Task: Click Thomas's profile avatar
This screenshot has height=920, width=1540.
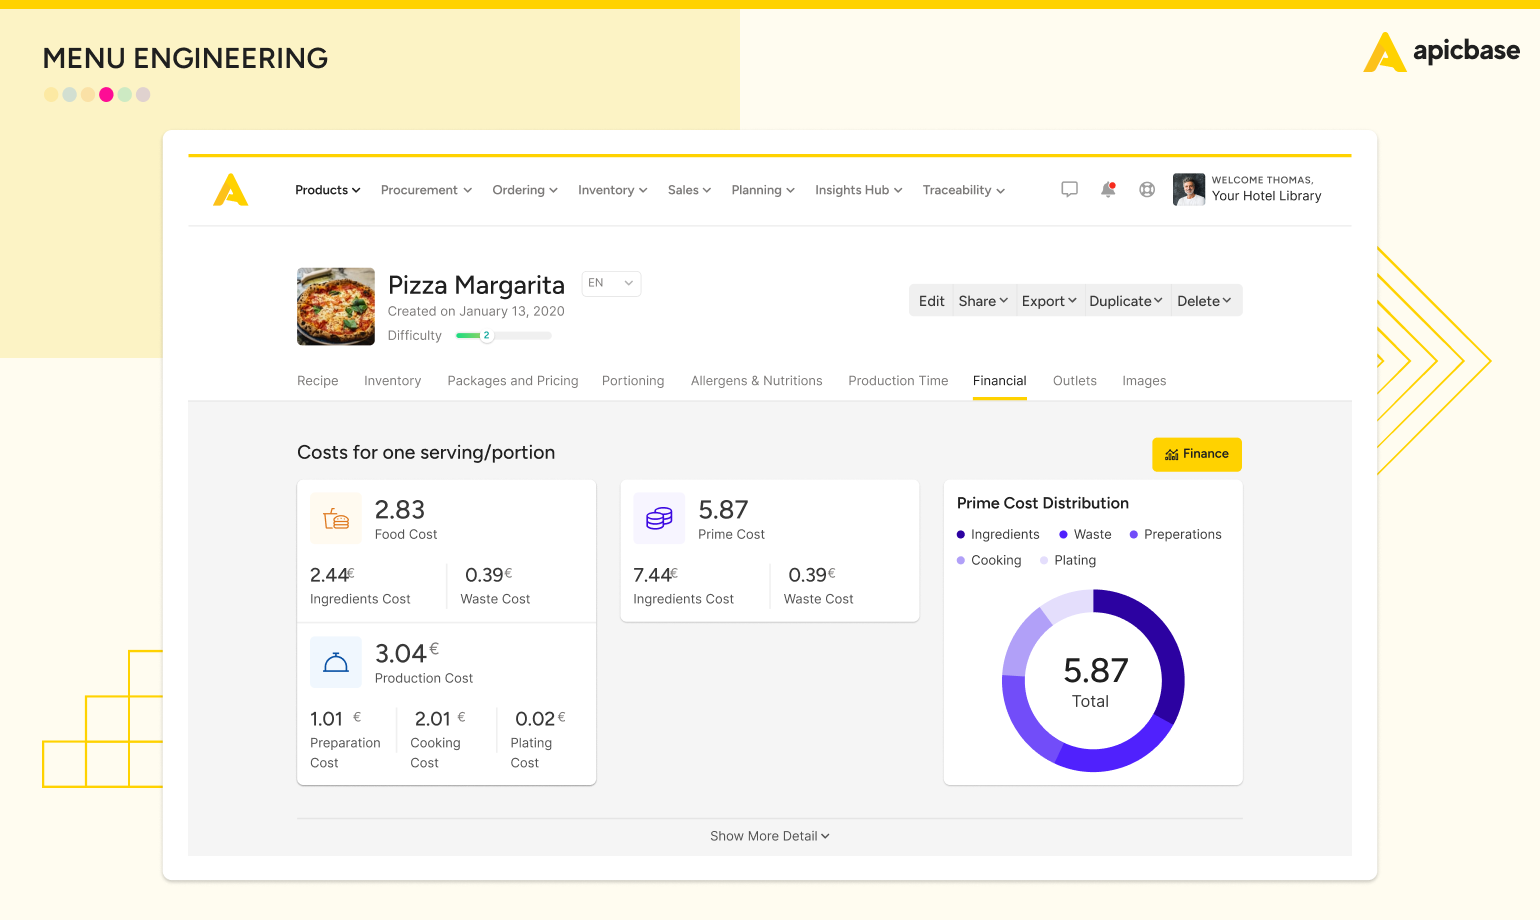Action: tap(1189, 189)
